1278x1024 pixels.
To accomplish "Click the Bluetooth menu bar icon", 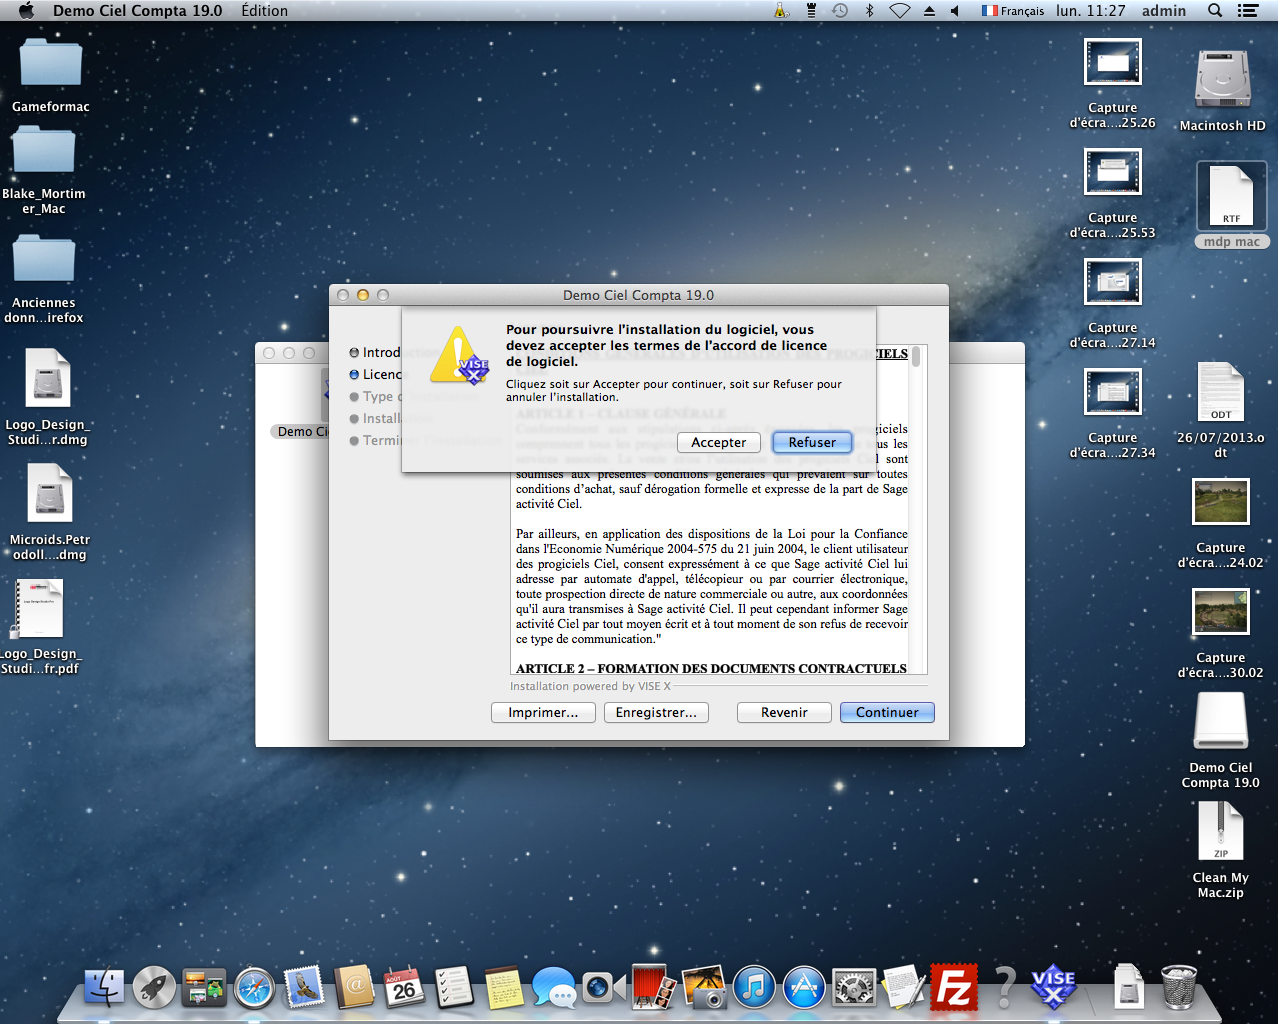I will (x=869, y=10).
